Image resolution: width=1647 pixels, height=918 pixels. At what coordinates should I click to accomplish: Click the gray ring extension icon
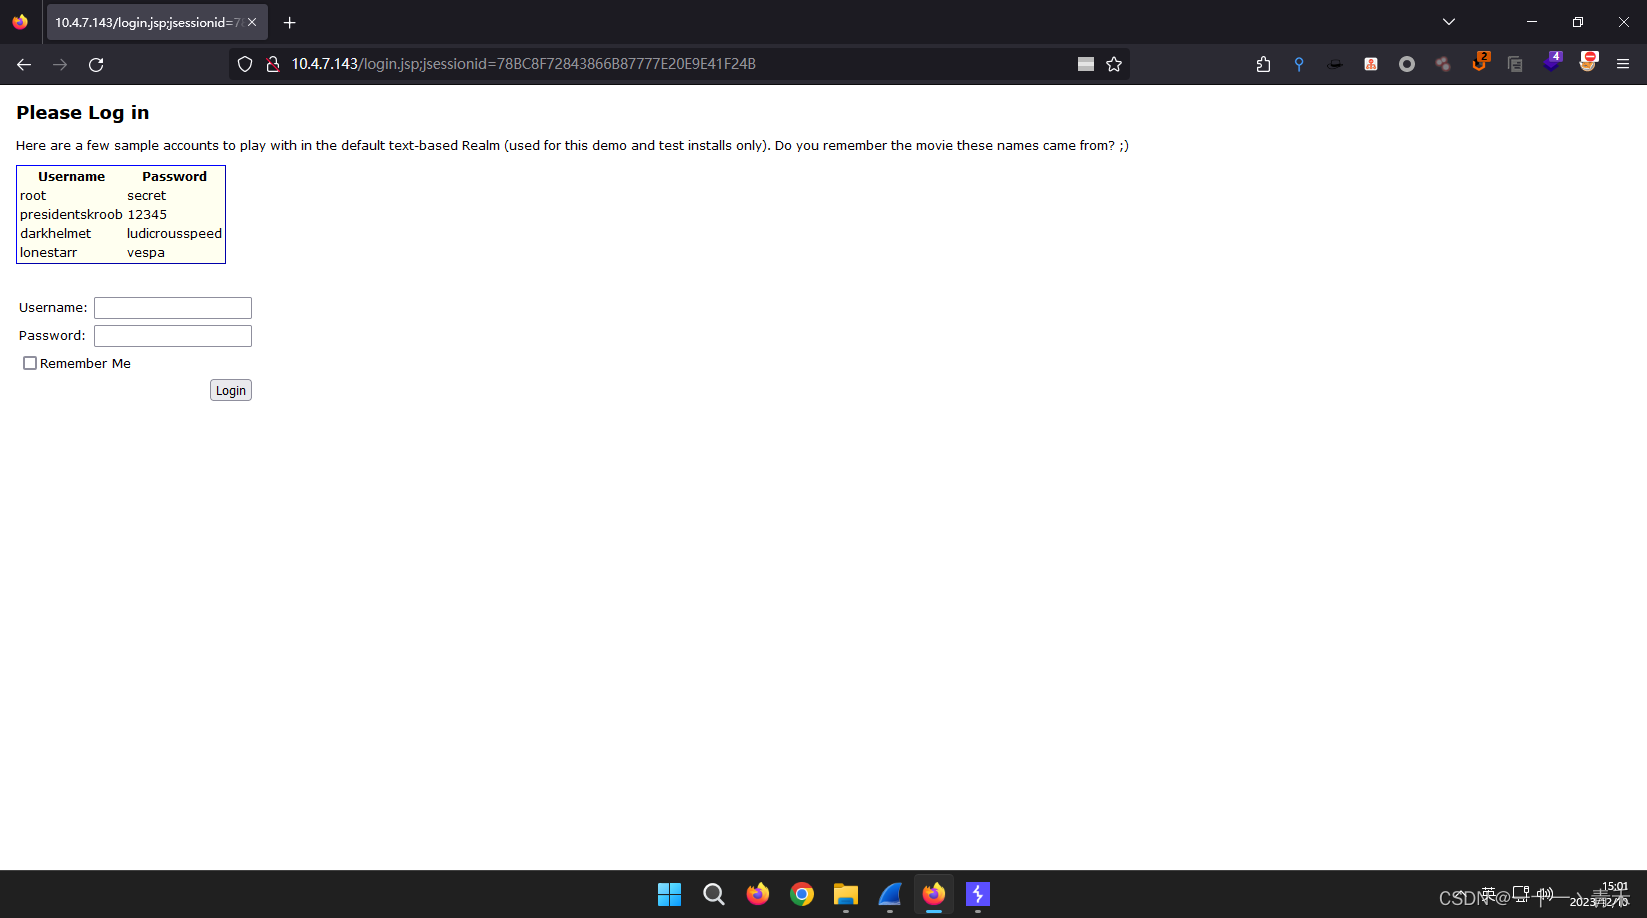tap(1407, 64)
